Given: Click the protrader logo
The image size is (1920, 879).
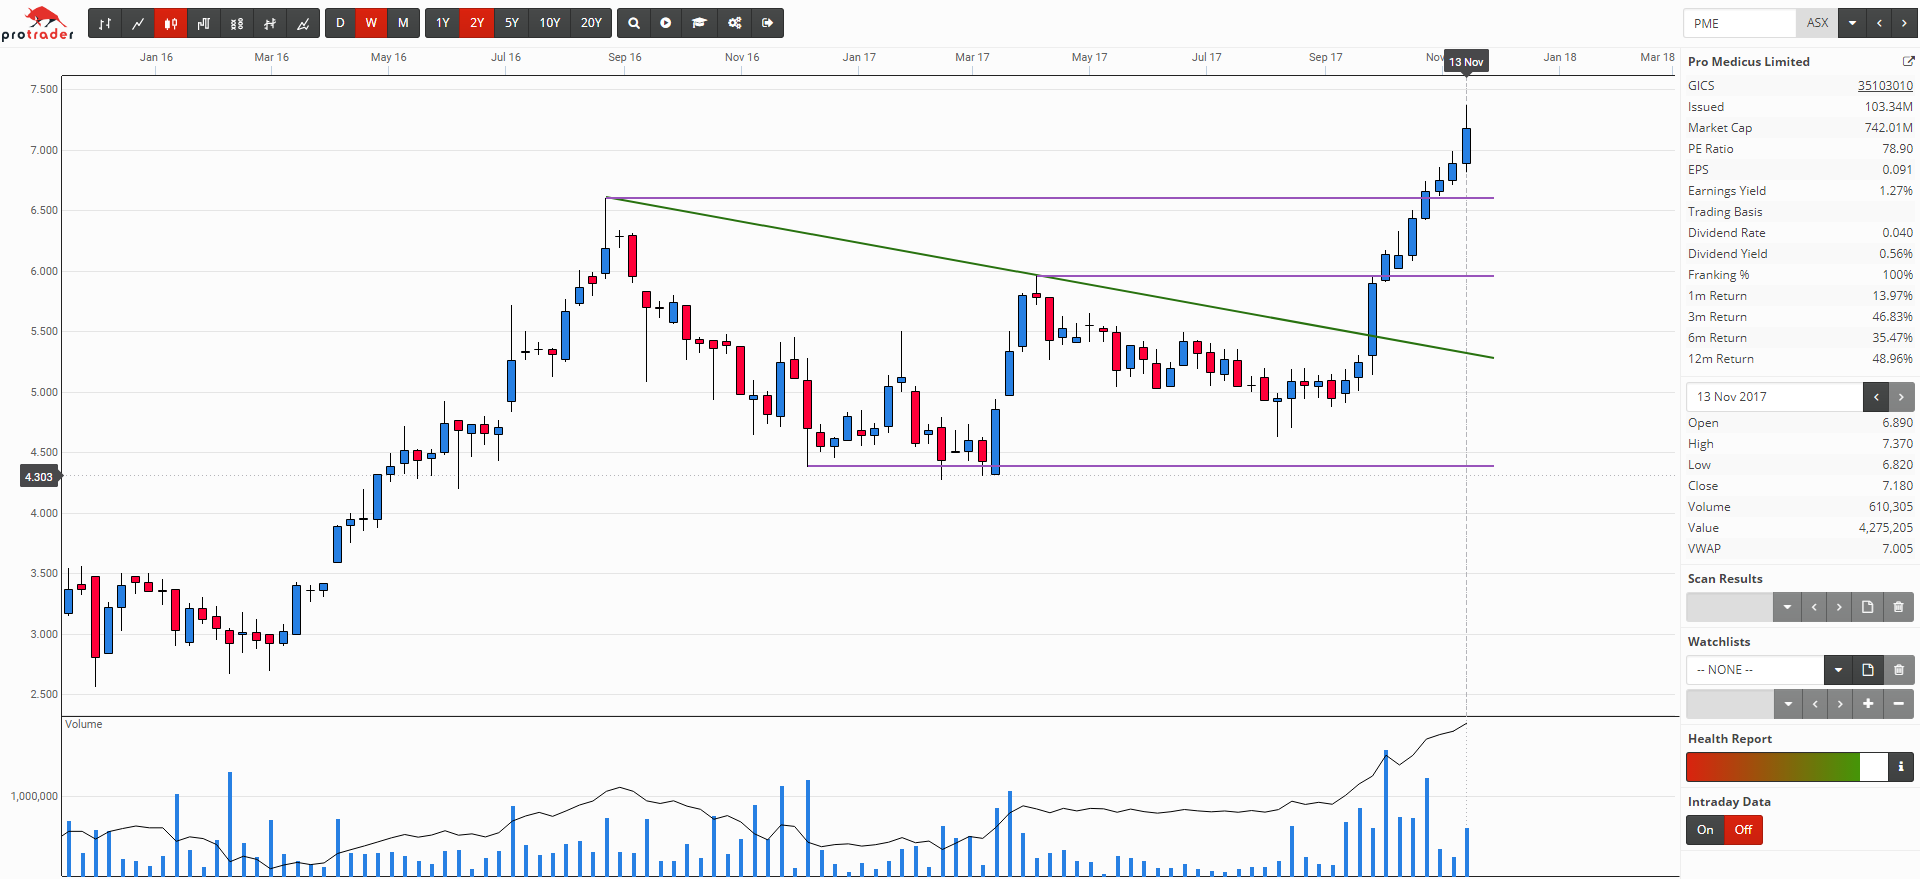Looking at the screenshot, I should tap(38, 24).
